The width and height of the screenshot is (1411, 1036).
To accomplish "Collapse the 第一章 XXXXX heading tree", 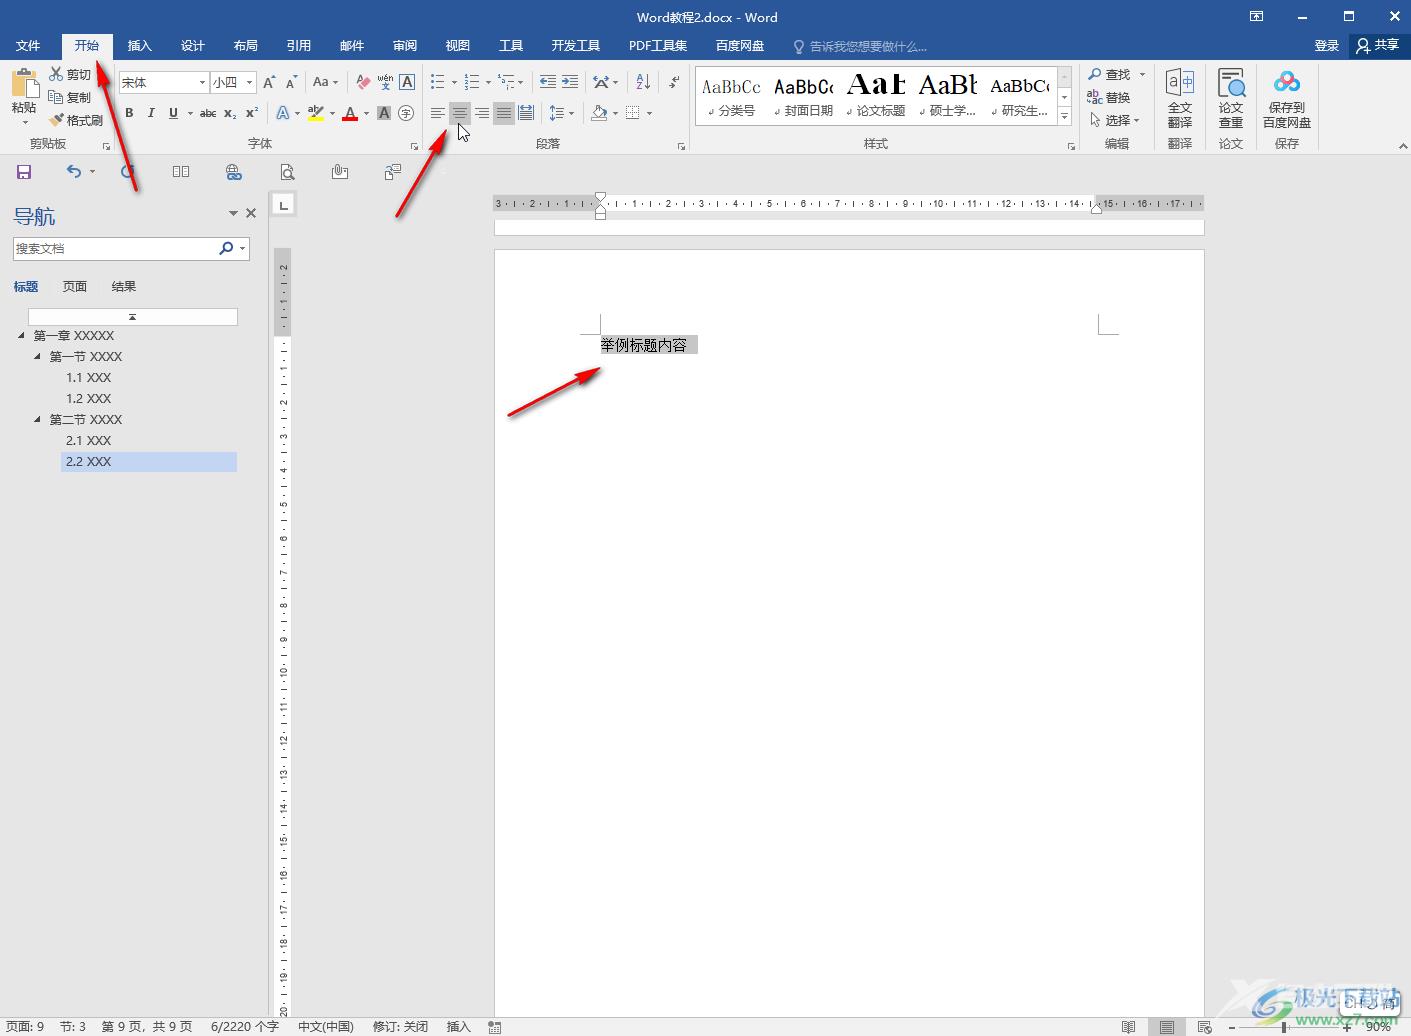I will click(22, 335).
